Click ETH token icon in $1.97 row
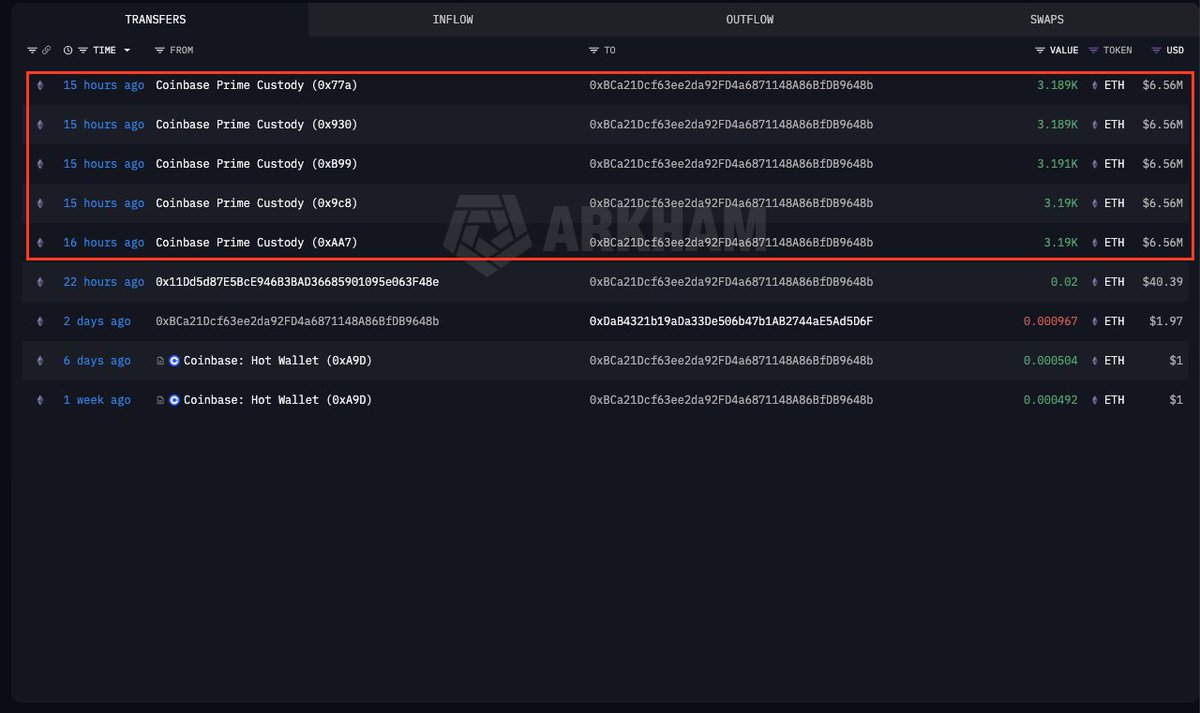This screenshot has height=713, width=1200. (1093, 322)
